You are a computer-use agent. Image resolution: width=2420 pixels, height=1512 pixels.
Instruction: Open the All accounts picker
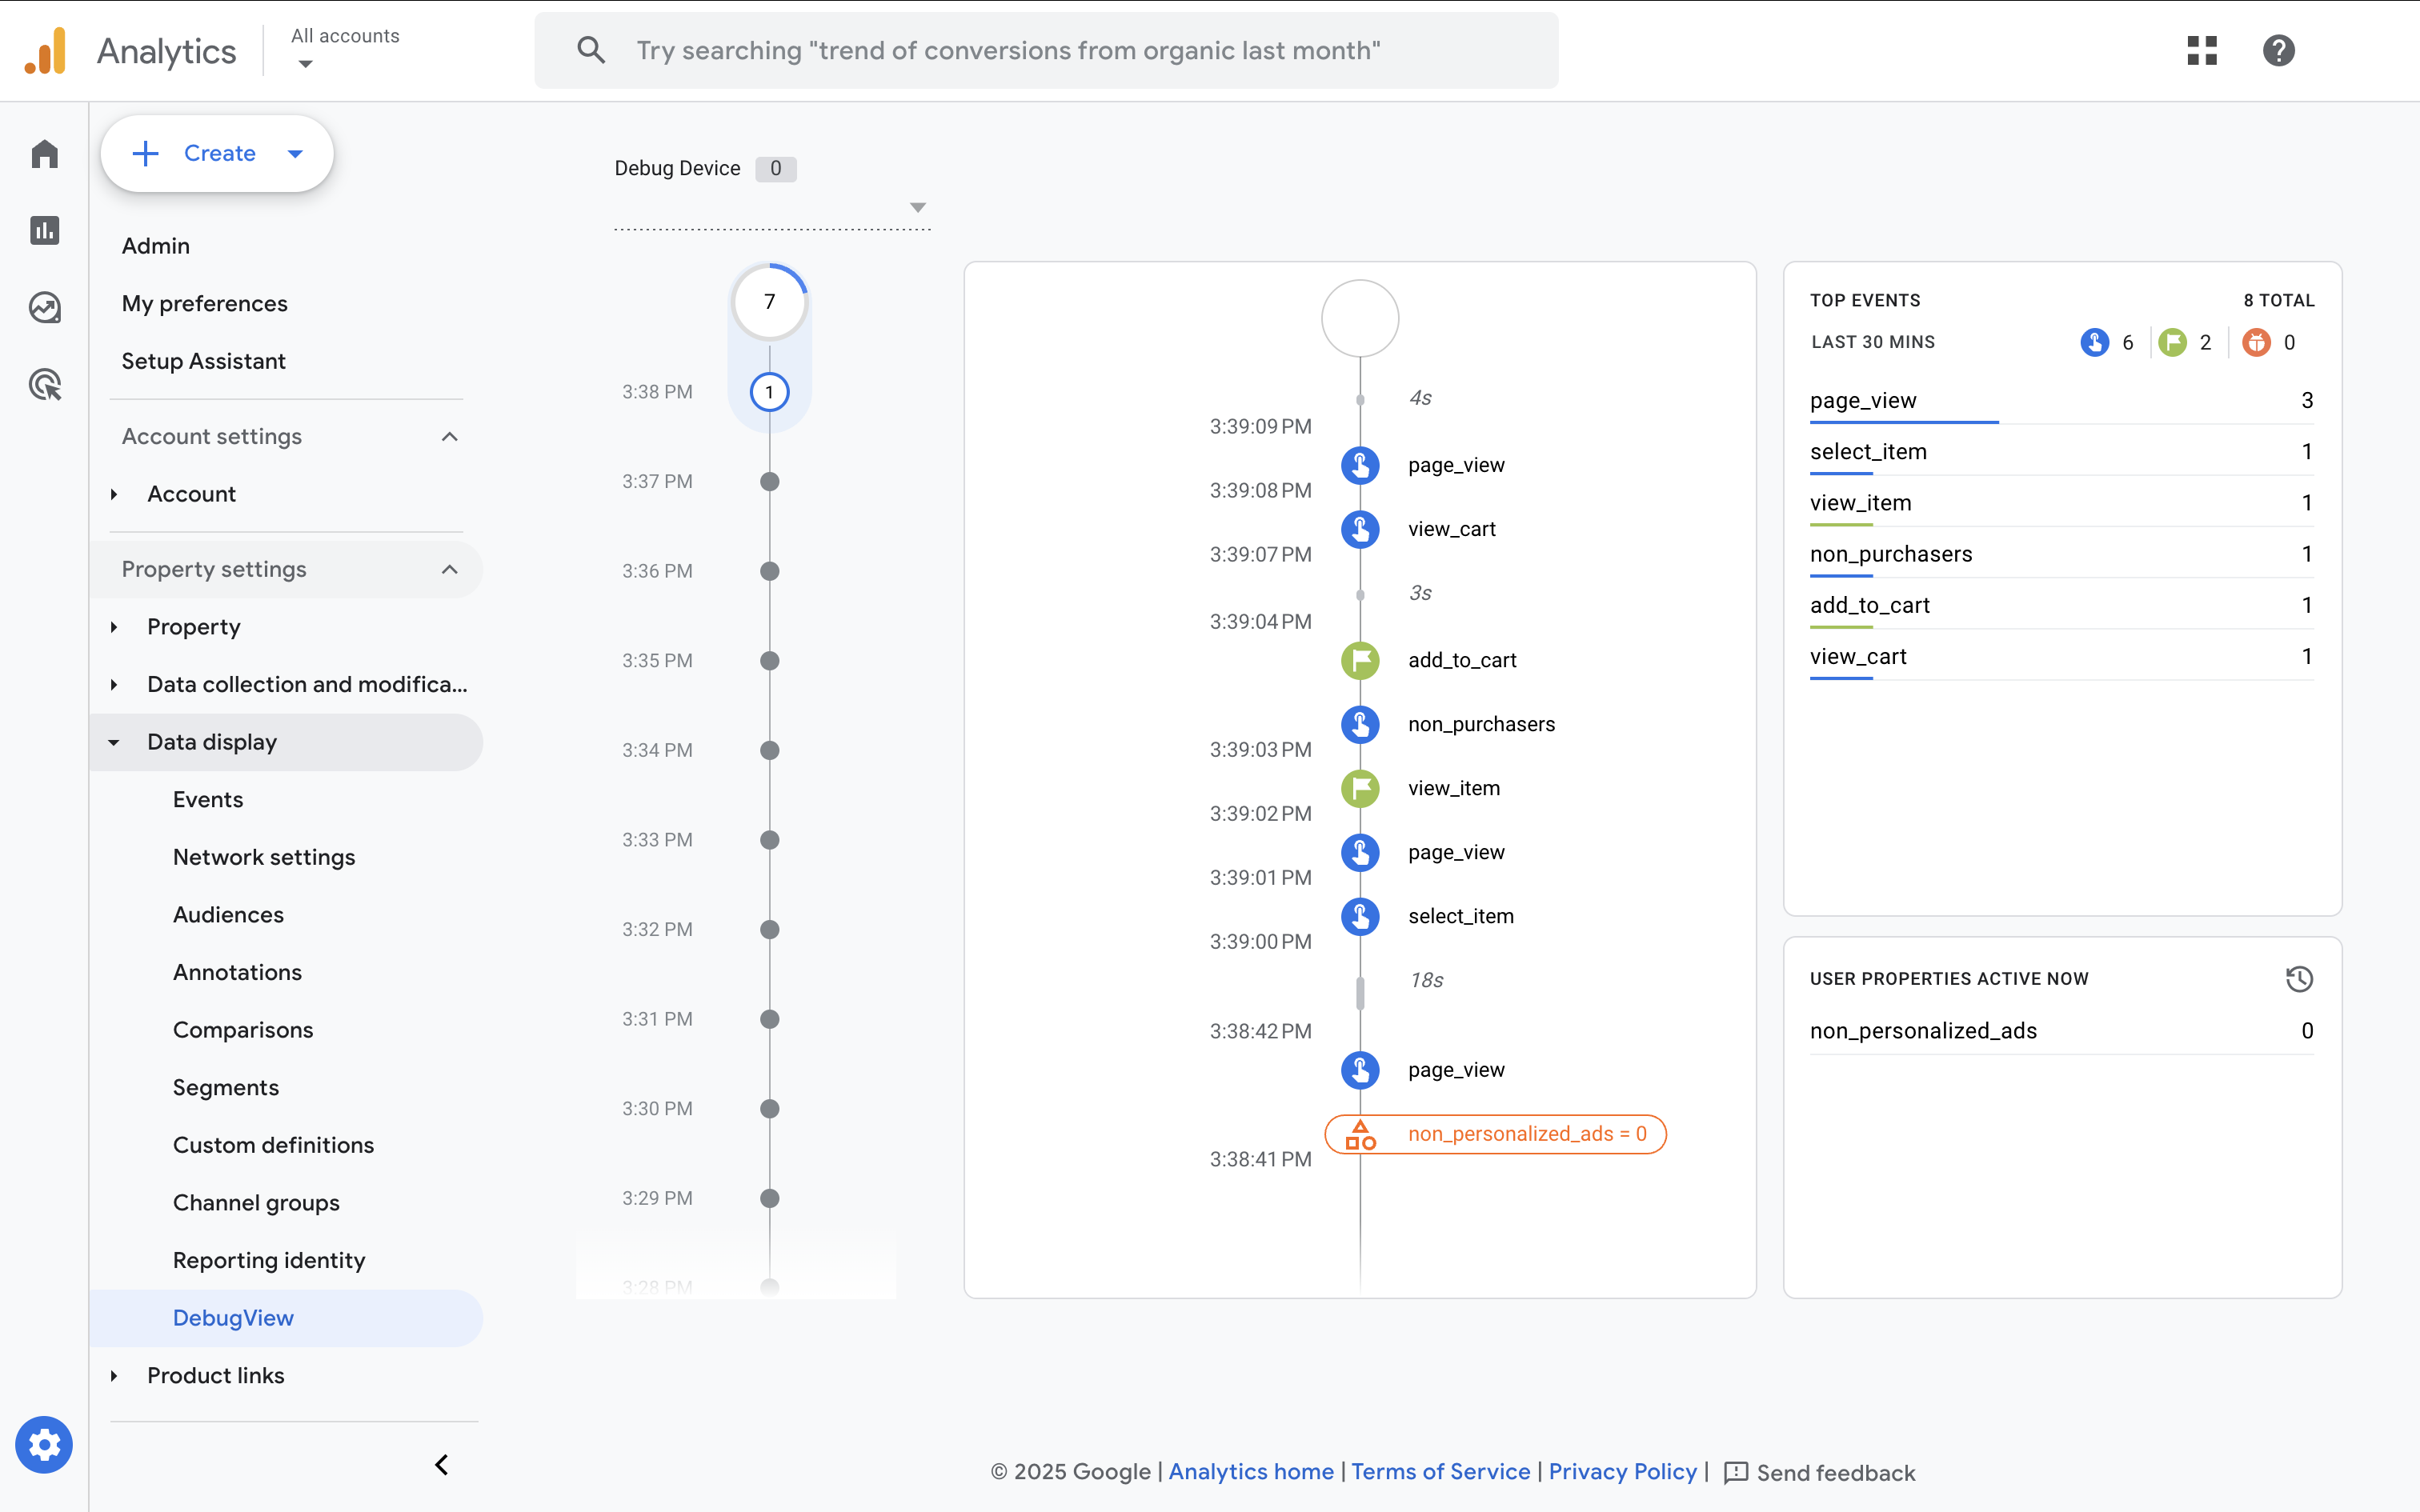(343, 48)
